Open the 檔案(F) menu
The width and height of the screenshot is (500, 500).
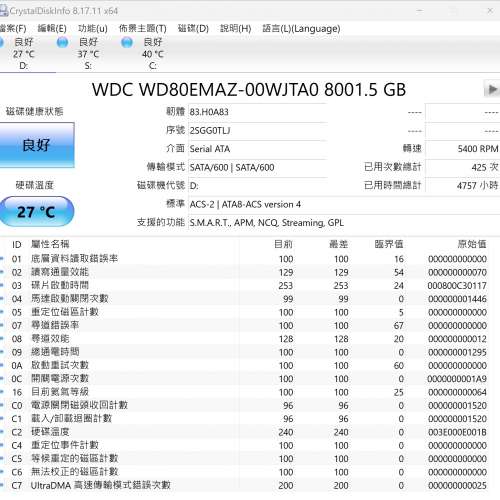click(13, 29)
